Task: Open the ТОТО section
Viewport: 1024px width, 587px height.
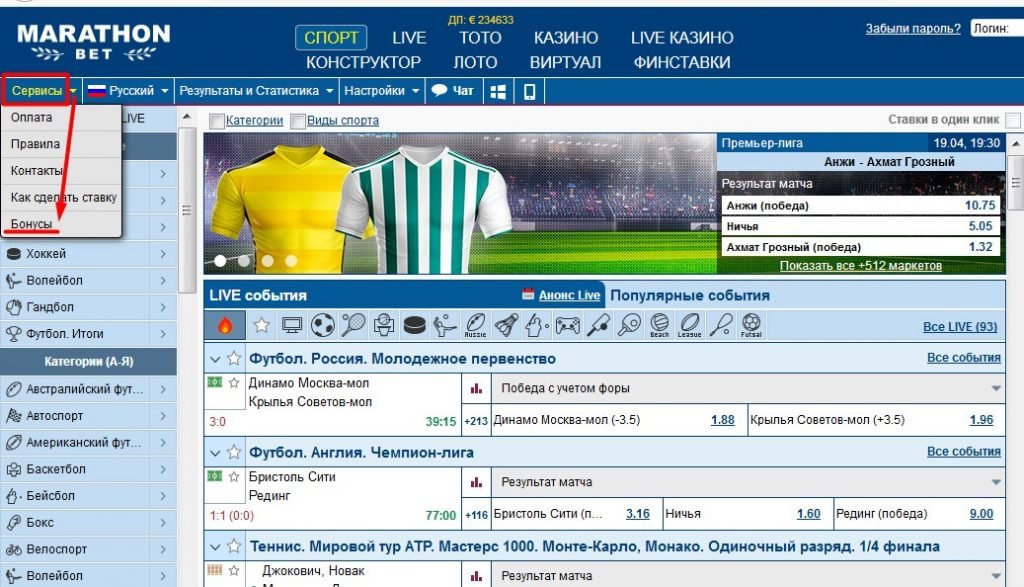Action: coord(480,38)
